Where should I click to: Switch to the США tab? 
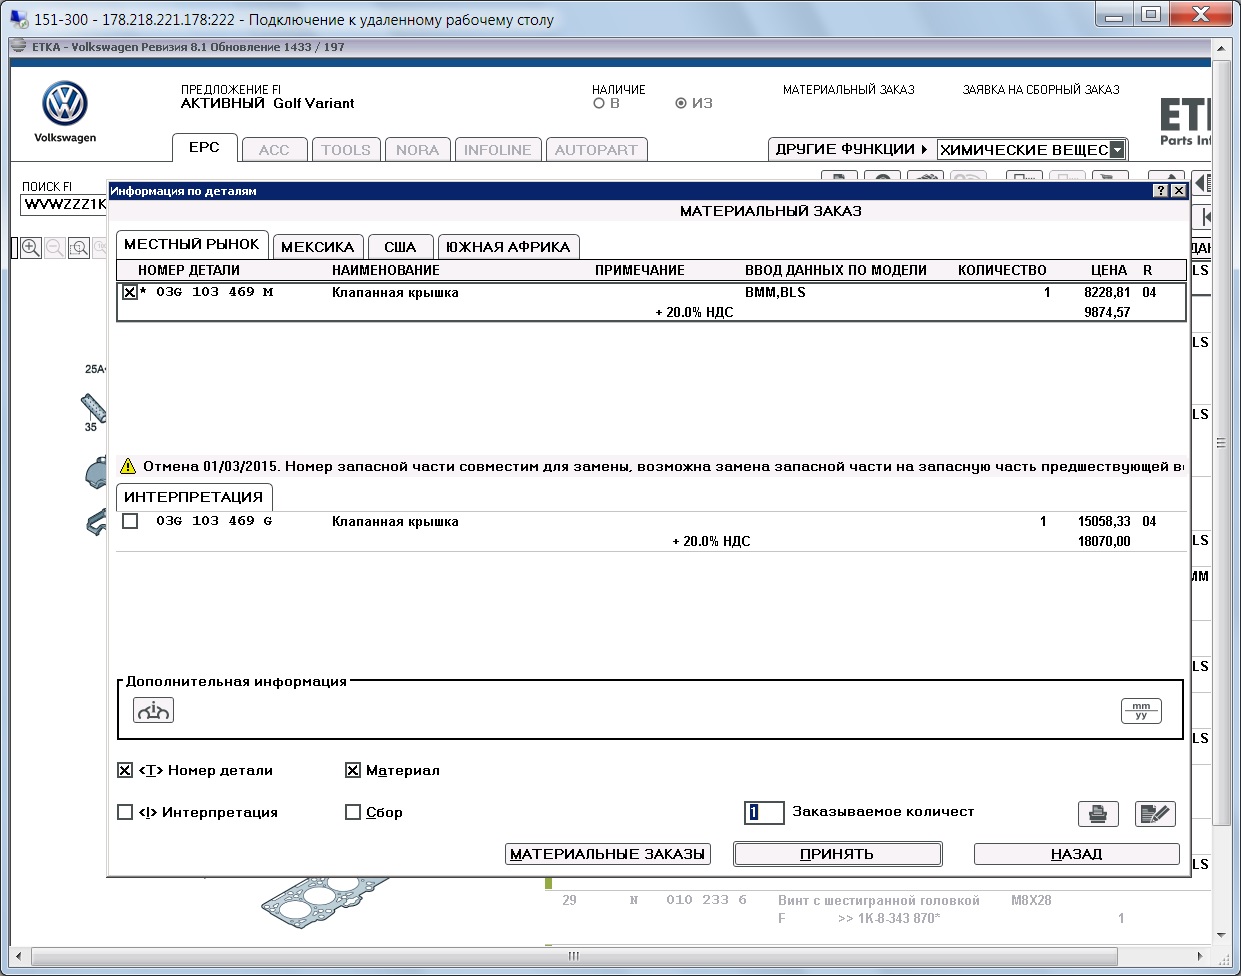point(400,247)
